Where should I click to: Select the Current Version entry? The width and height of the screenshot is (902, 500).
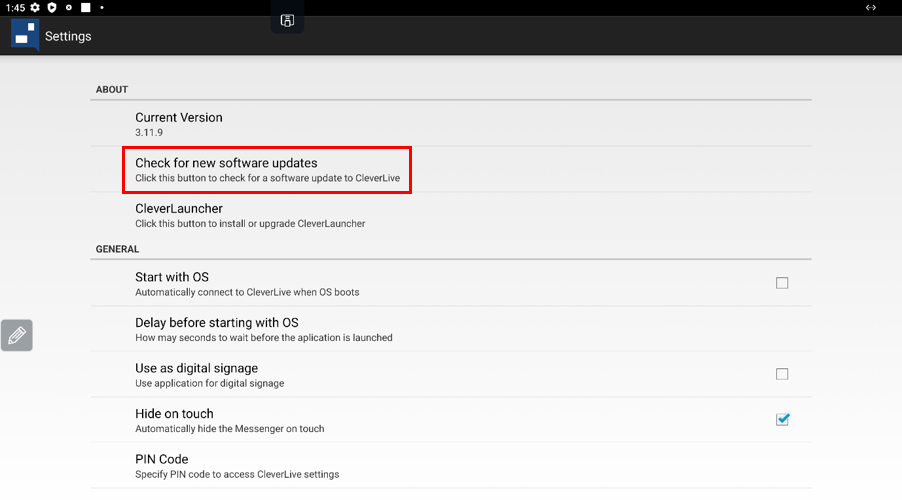451,124
